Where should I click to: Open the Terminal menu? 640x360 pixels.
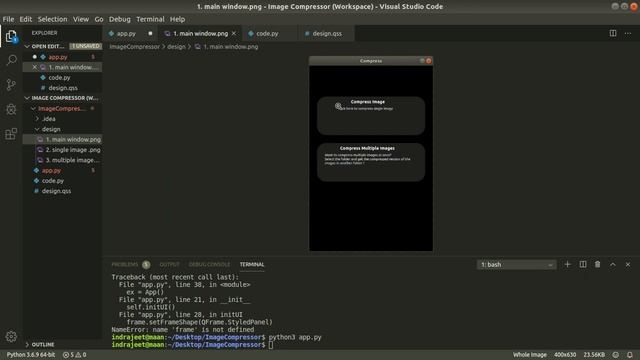(150, 19)
